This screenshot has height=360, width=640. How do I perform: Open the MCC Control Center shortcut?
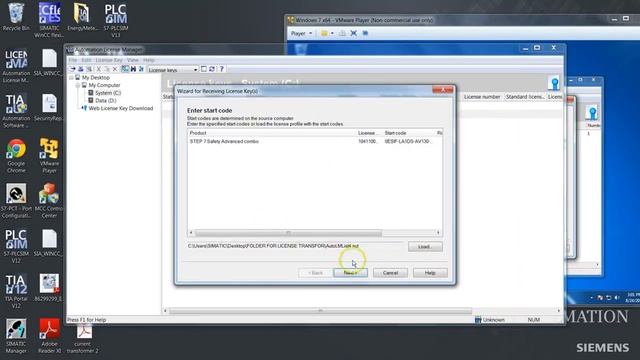pos(49,200)
